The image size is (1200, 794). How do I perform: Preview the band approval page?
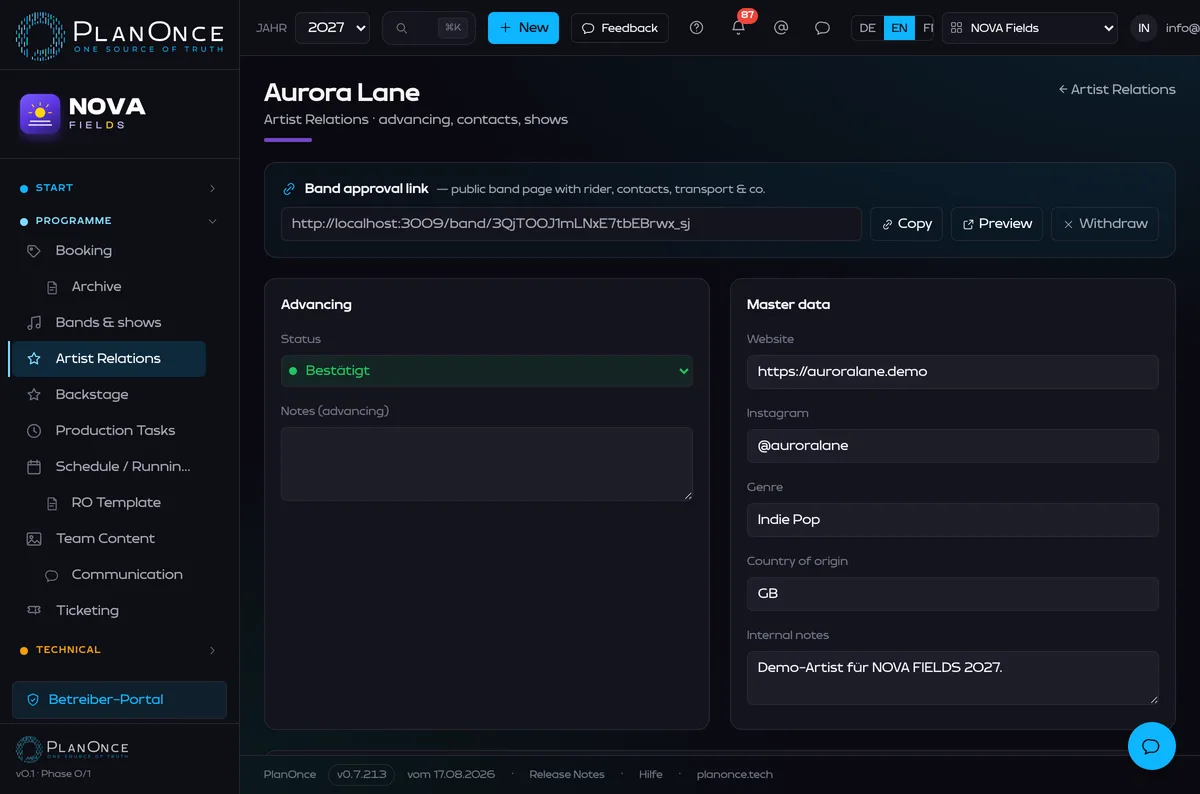coord(997,224)
